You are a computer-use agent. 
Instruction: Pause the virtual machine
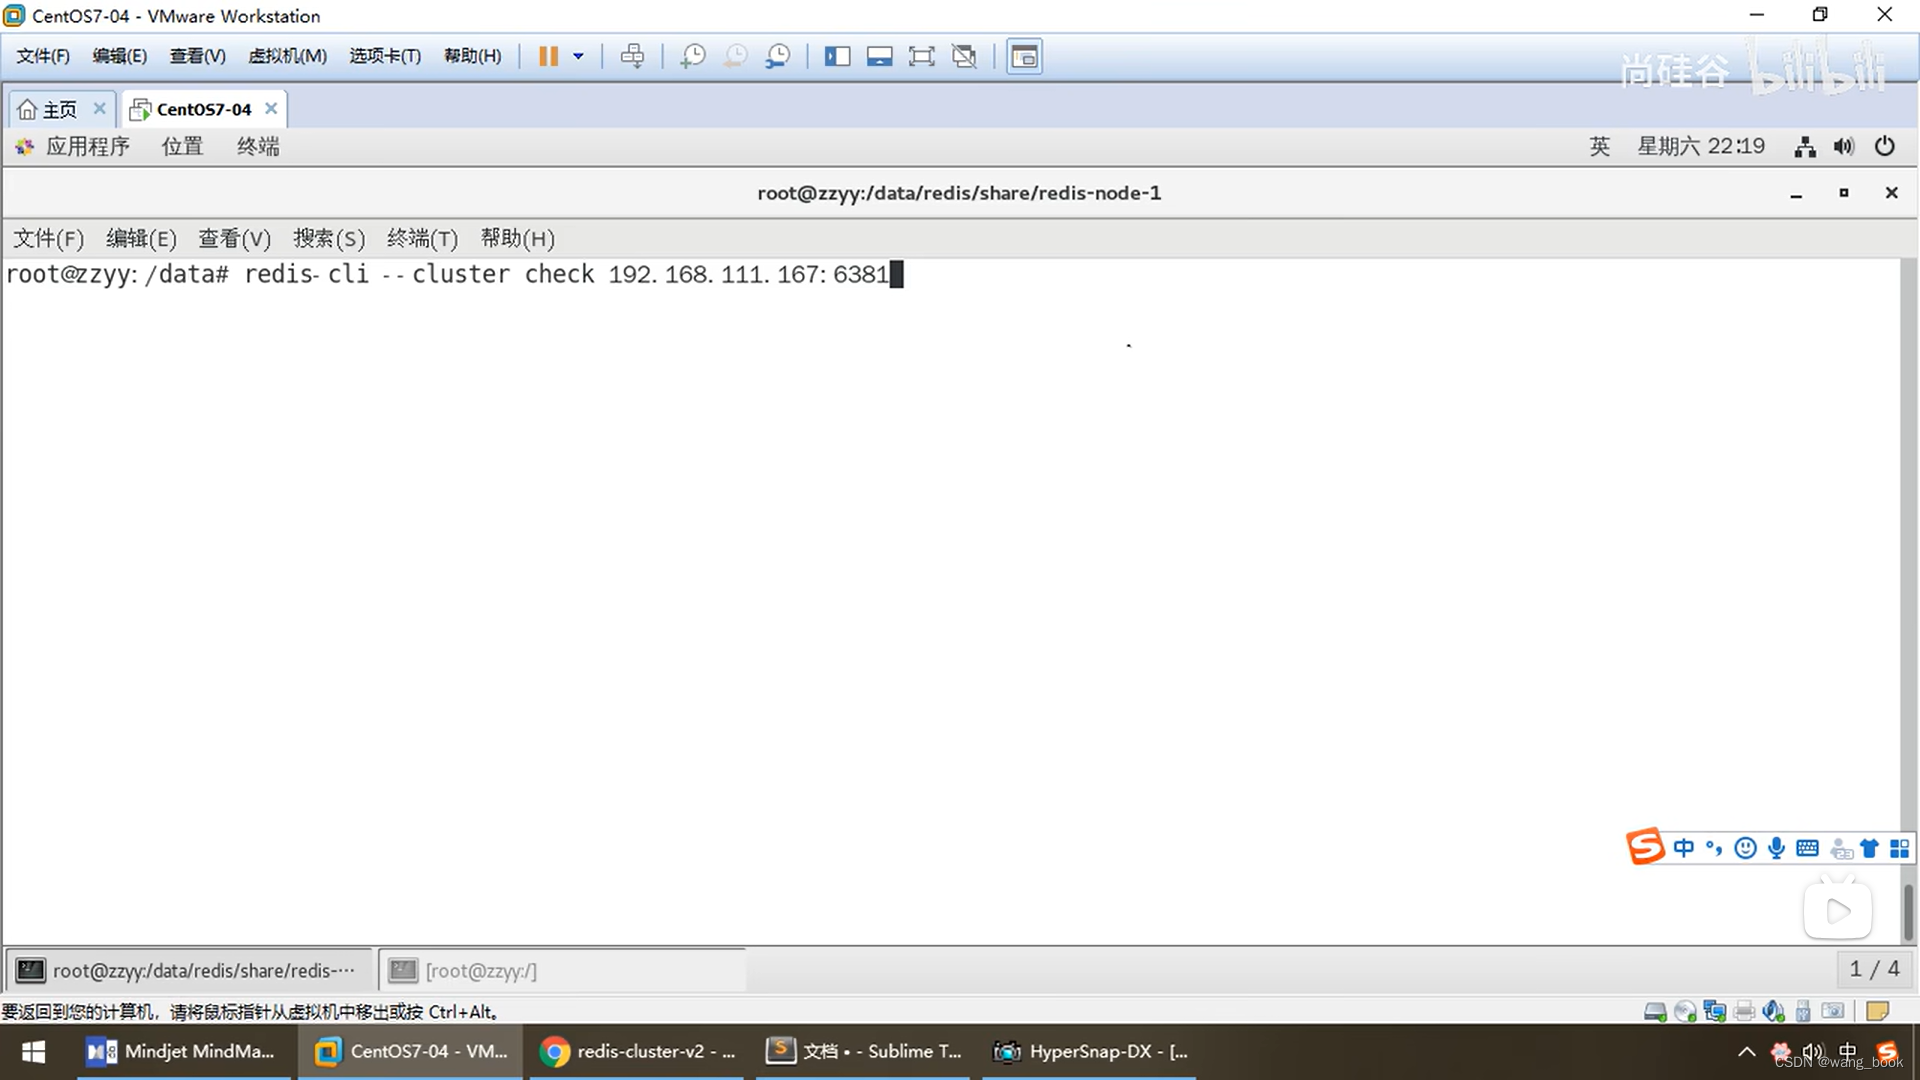548,56
